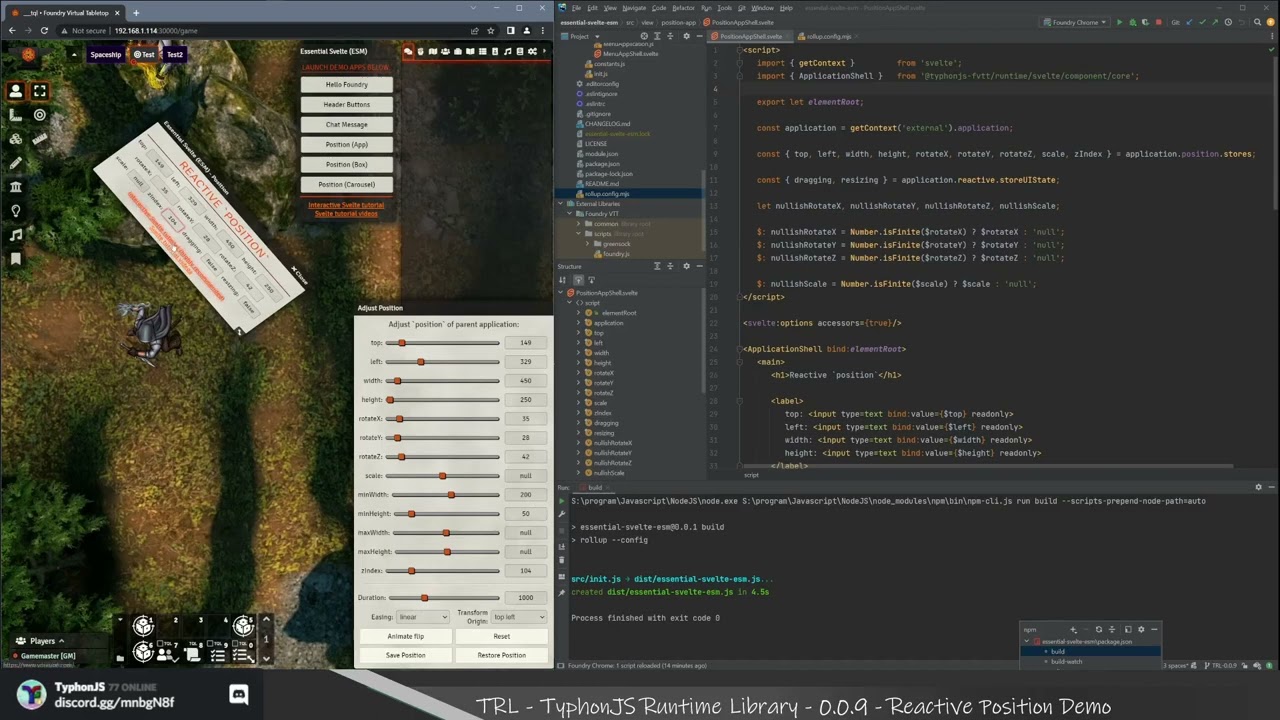Image resolution: width=1280 pixels, height=720 pixels.
Task: Open the Chat Log tab icon in the sidebar
Action: coord(409,51)
